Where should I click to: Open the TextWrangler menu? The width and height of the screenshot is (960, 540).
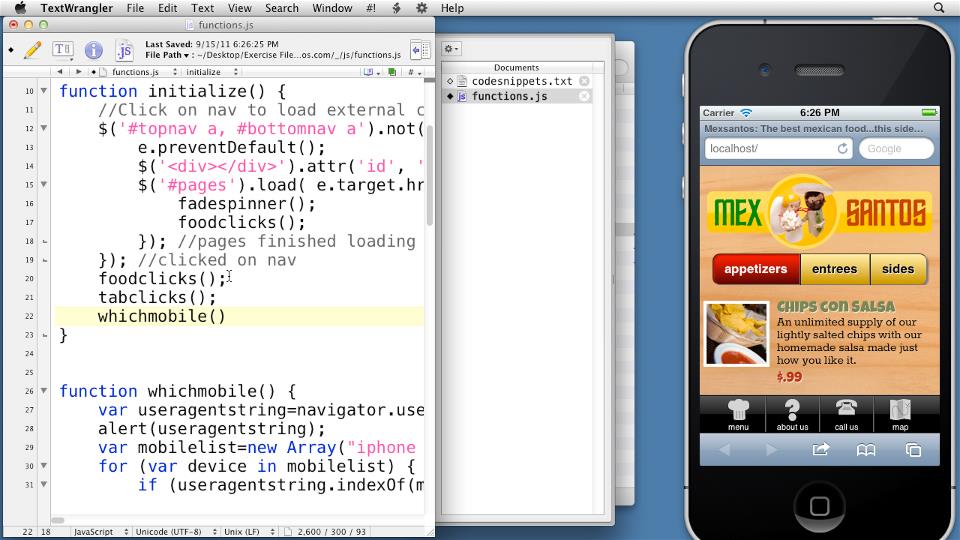point(77,8)
